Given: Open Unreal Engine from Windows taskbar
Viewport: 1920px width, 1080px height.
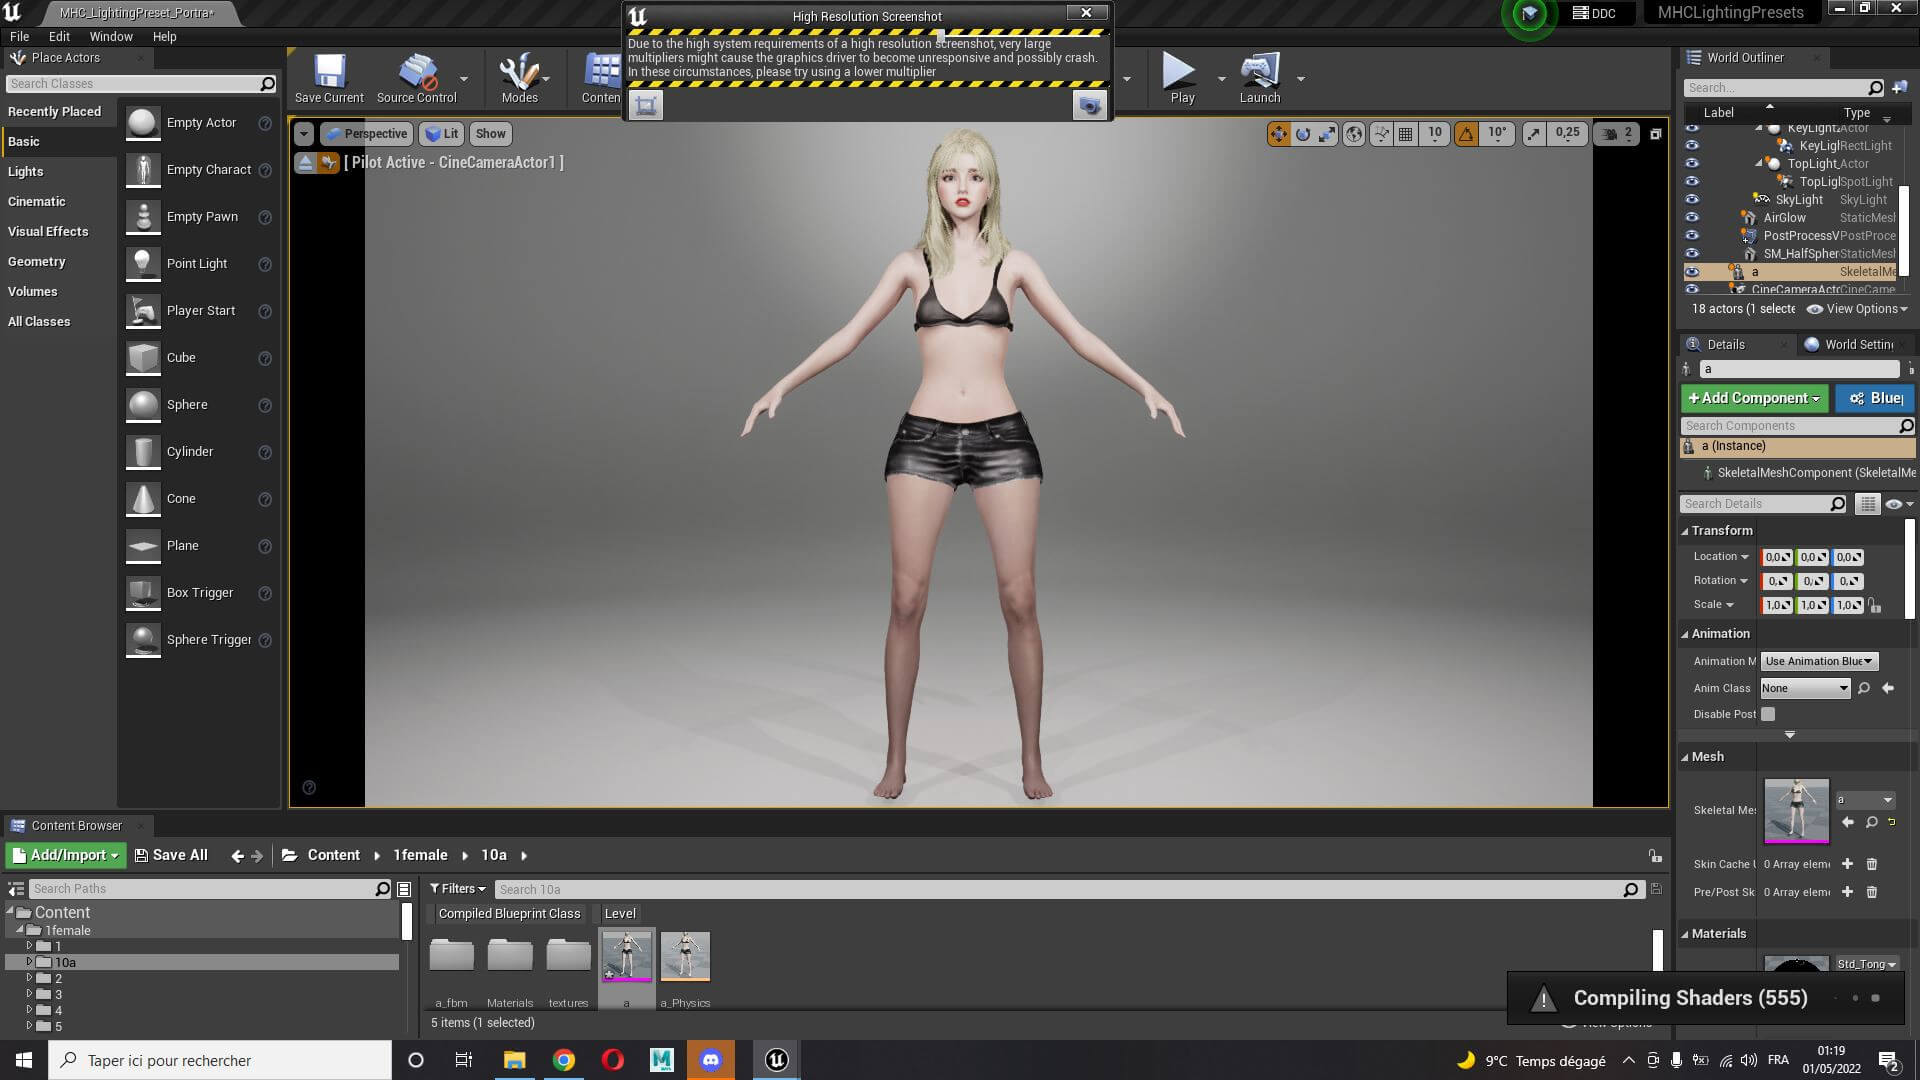Looking at the screenshot, I should tap(777, 1060).
